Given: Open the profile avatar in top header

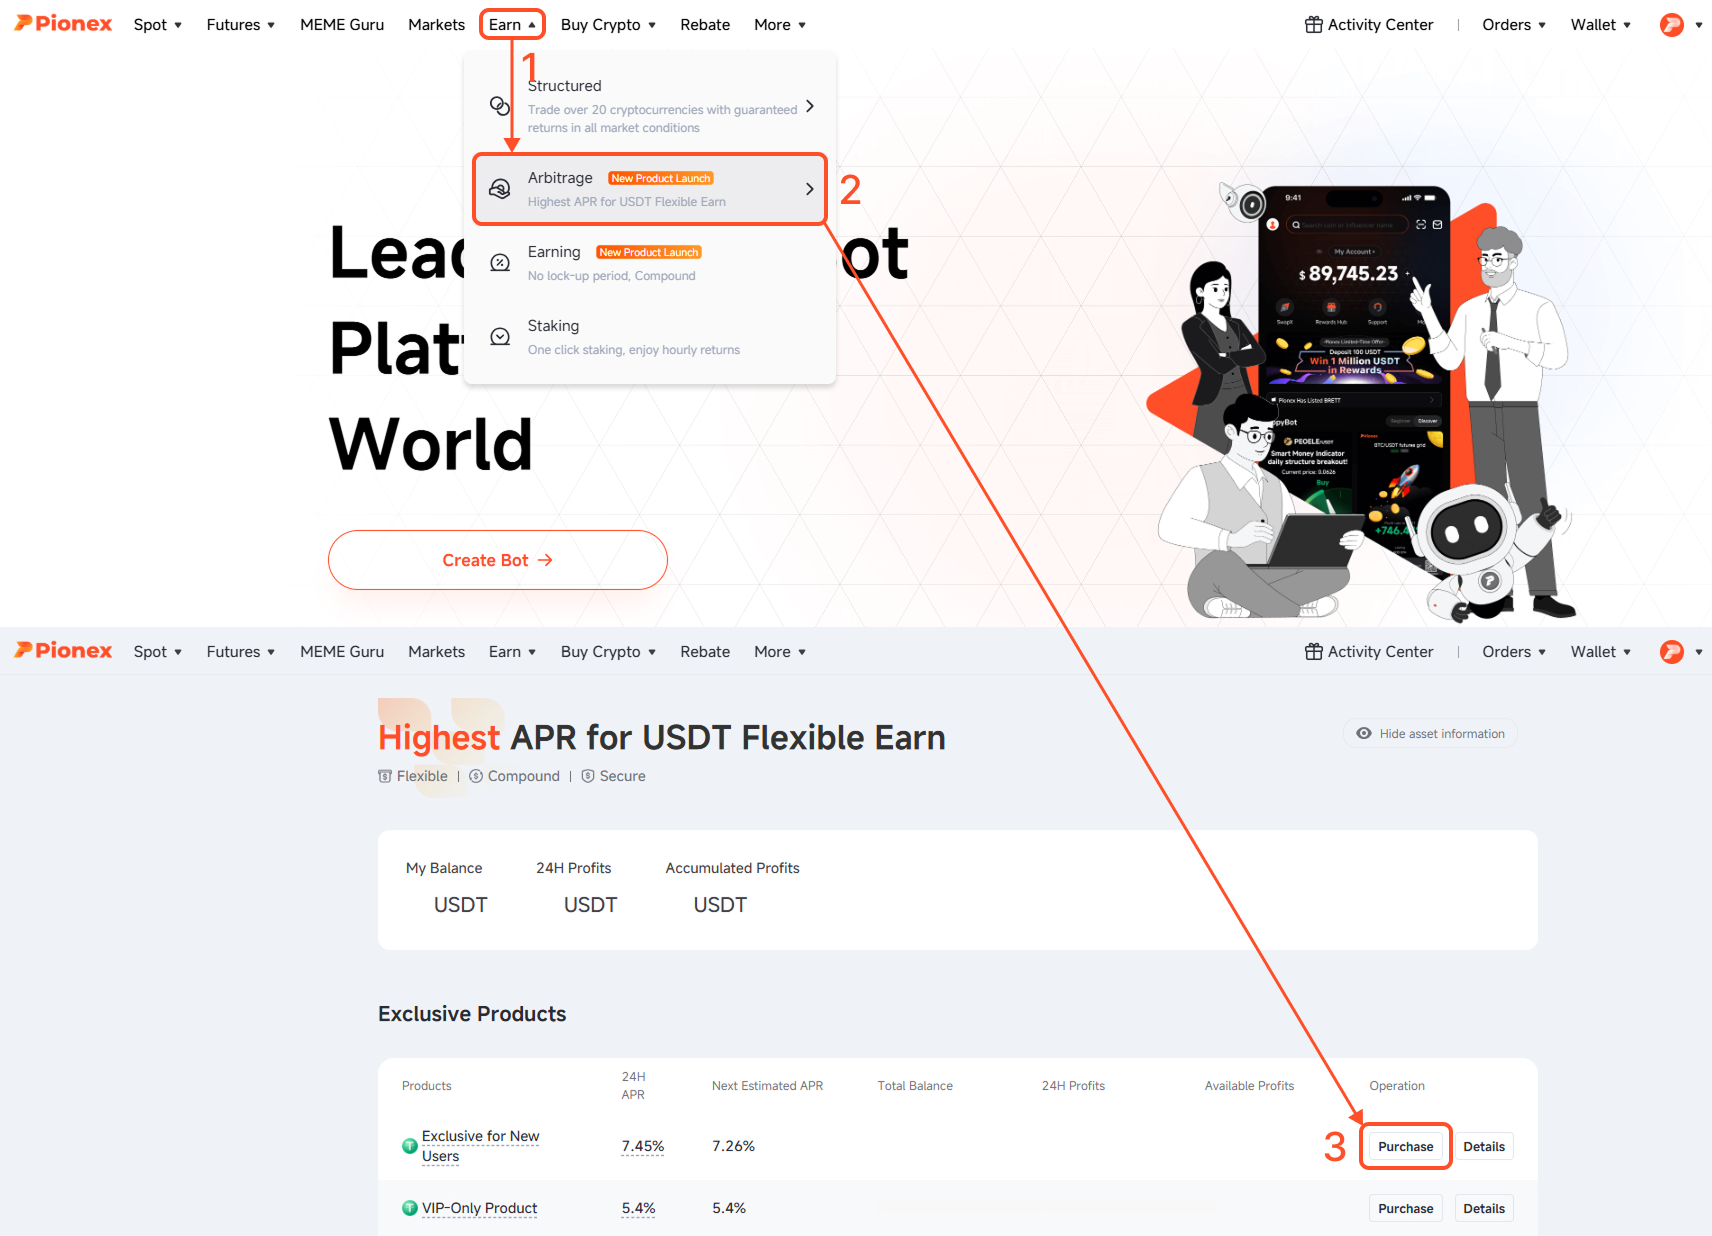Looking at the screenshot, I should [x=1671, y=25].
